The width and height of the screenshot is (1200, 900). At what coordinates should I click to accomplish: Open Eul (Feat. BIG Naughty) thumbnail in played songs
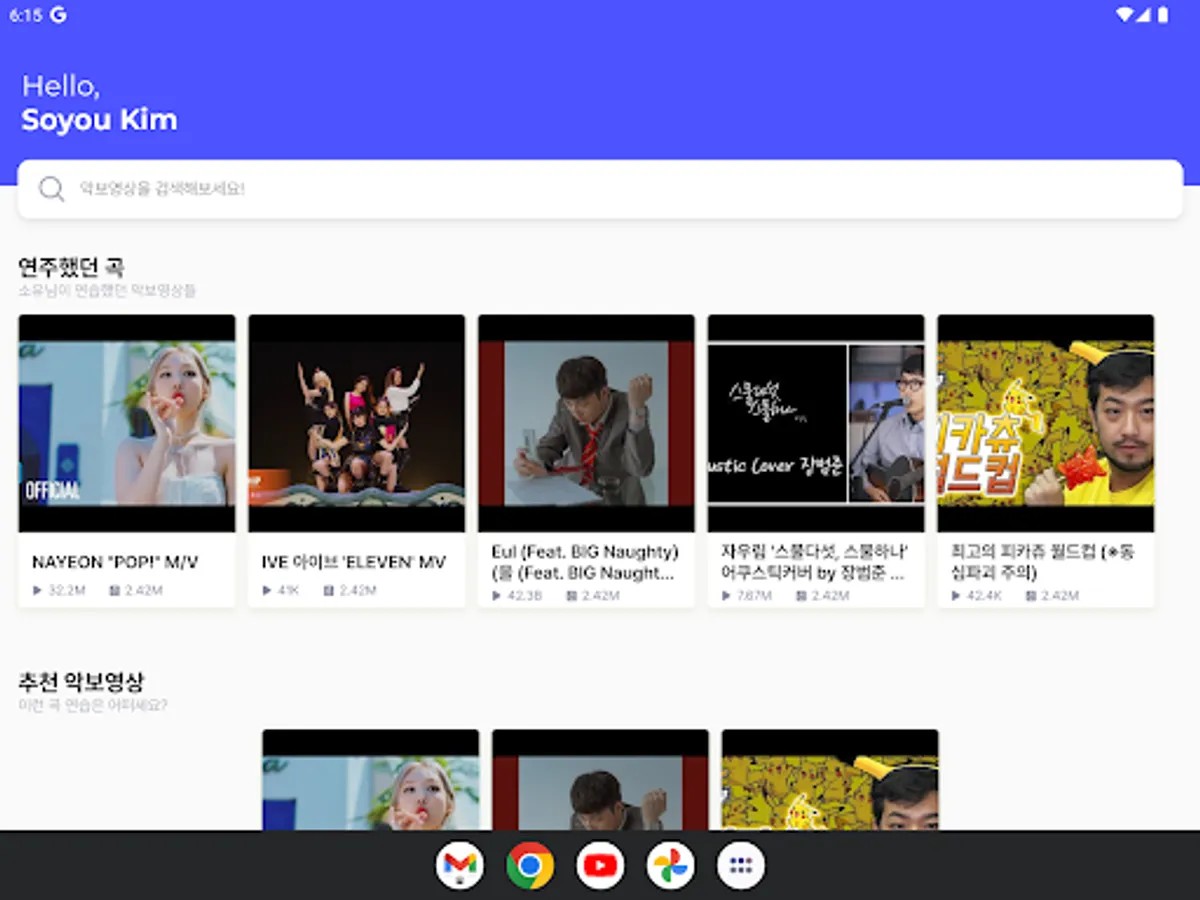click(586, 423)
